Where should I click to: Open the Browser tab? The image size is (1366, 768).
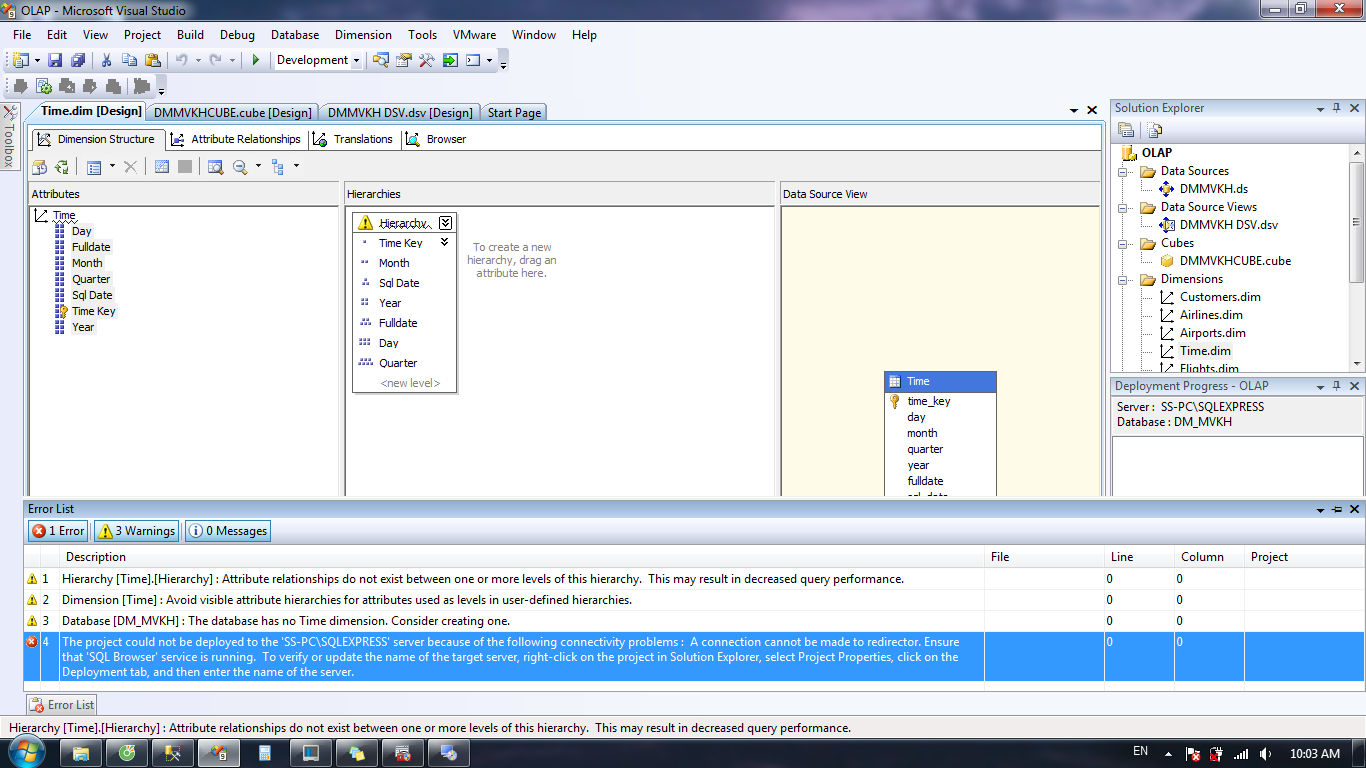click(436, 139)
